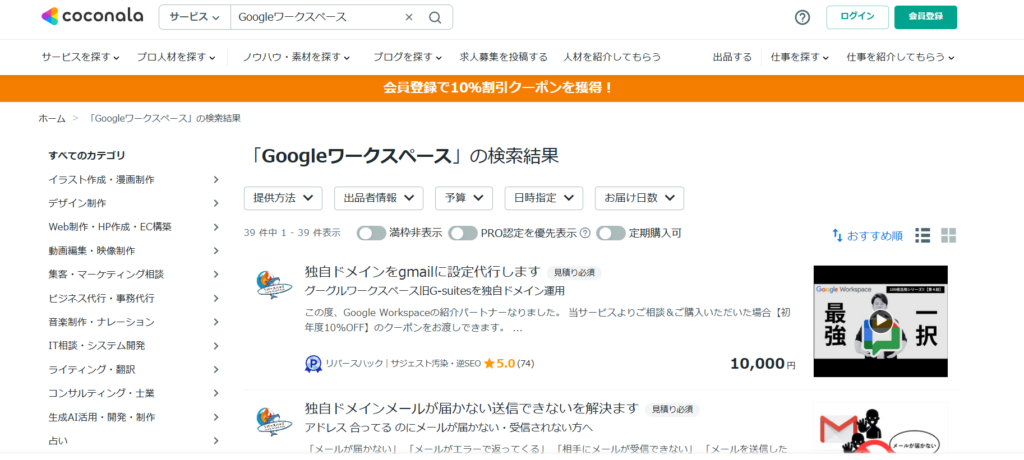The height and width of the screenshot is (460, 1024).
Task: Open 求人募集を投稿する
Action: tap(504, 58)
